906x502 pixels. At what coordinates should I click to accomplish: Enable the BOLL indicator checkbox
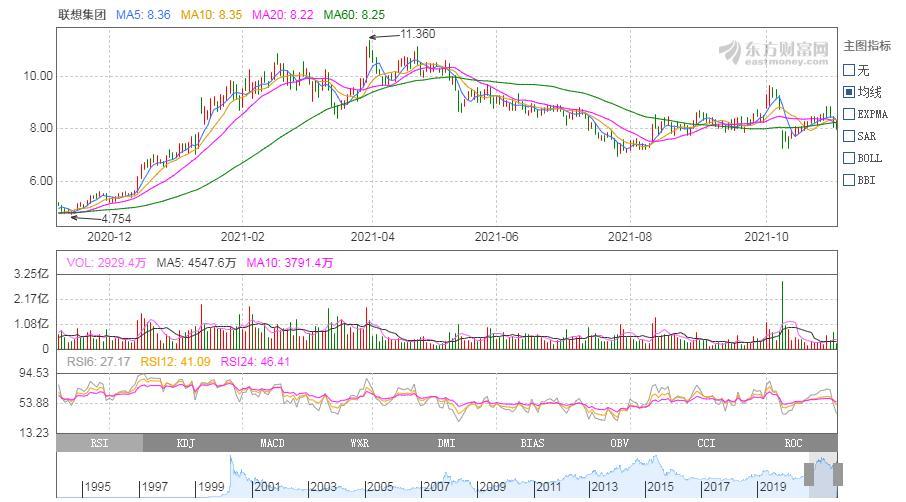click(849, 158)
